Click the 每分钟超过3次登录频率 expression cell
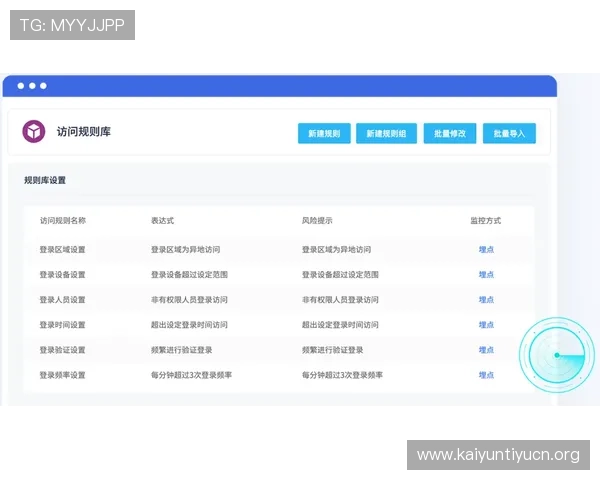The image size is (600, 480). tap(191, 375)
